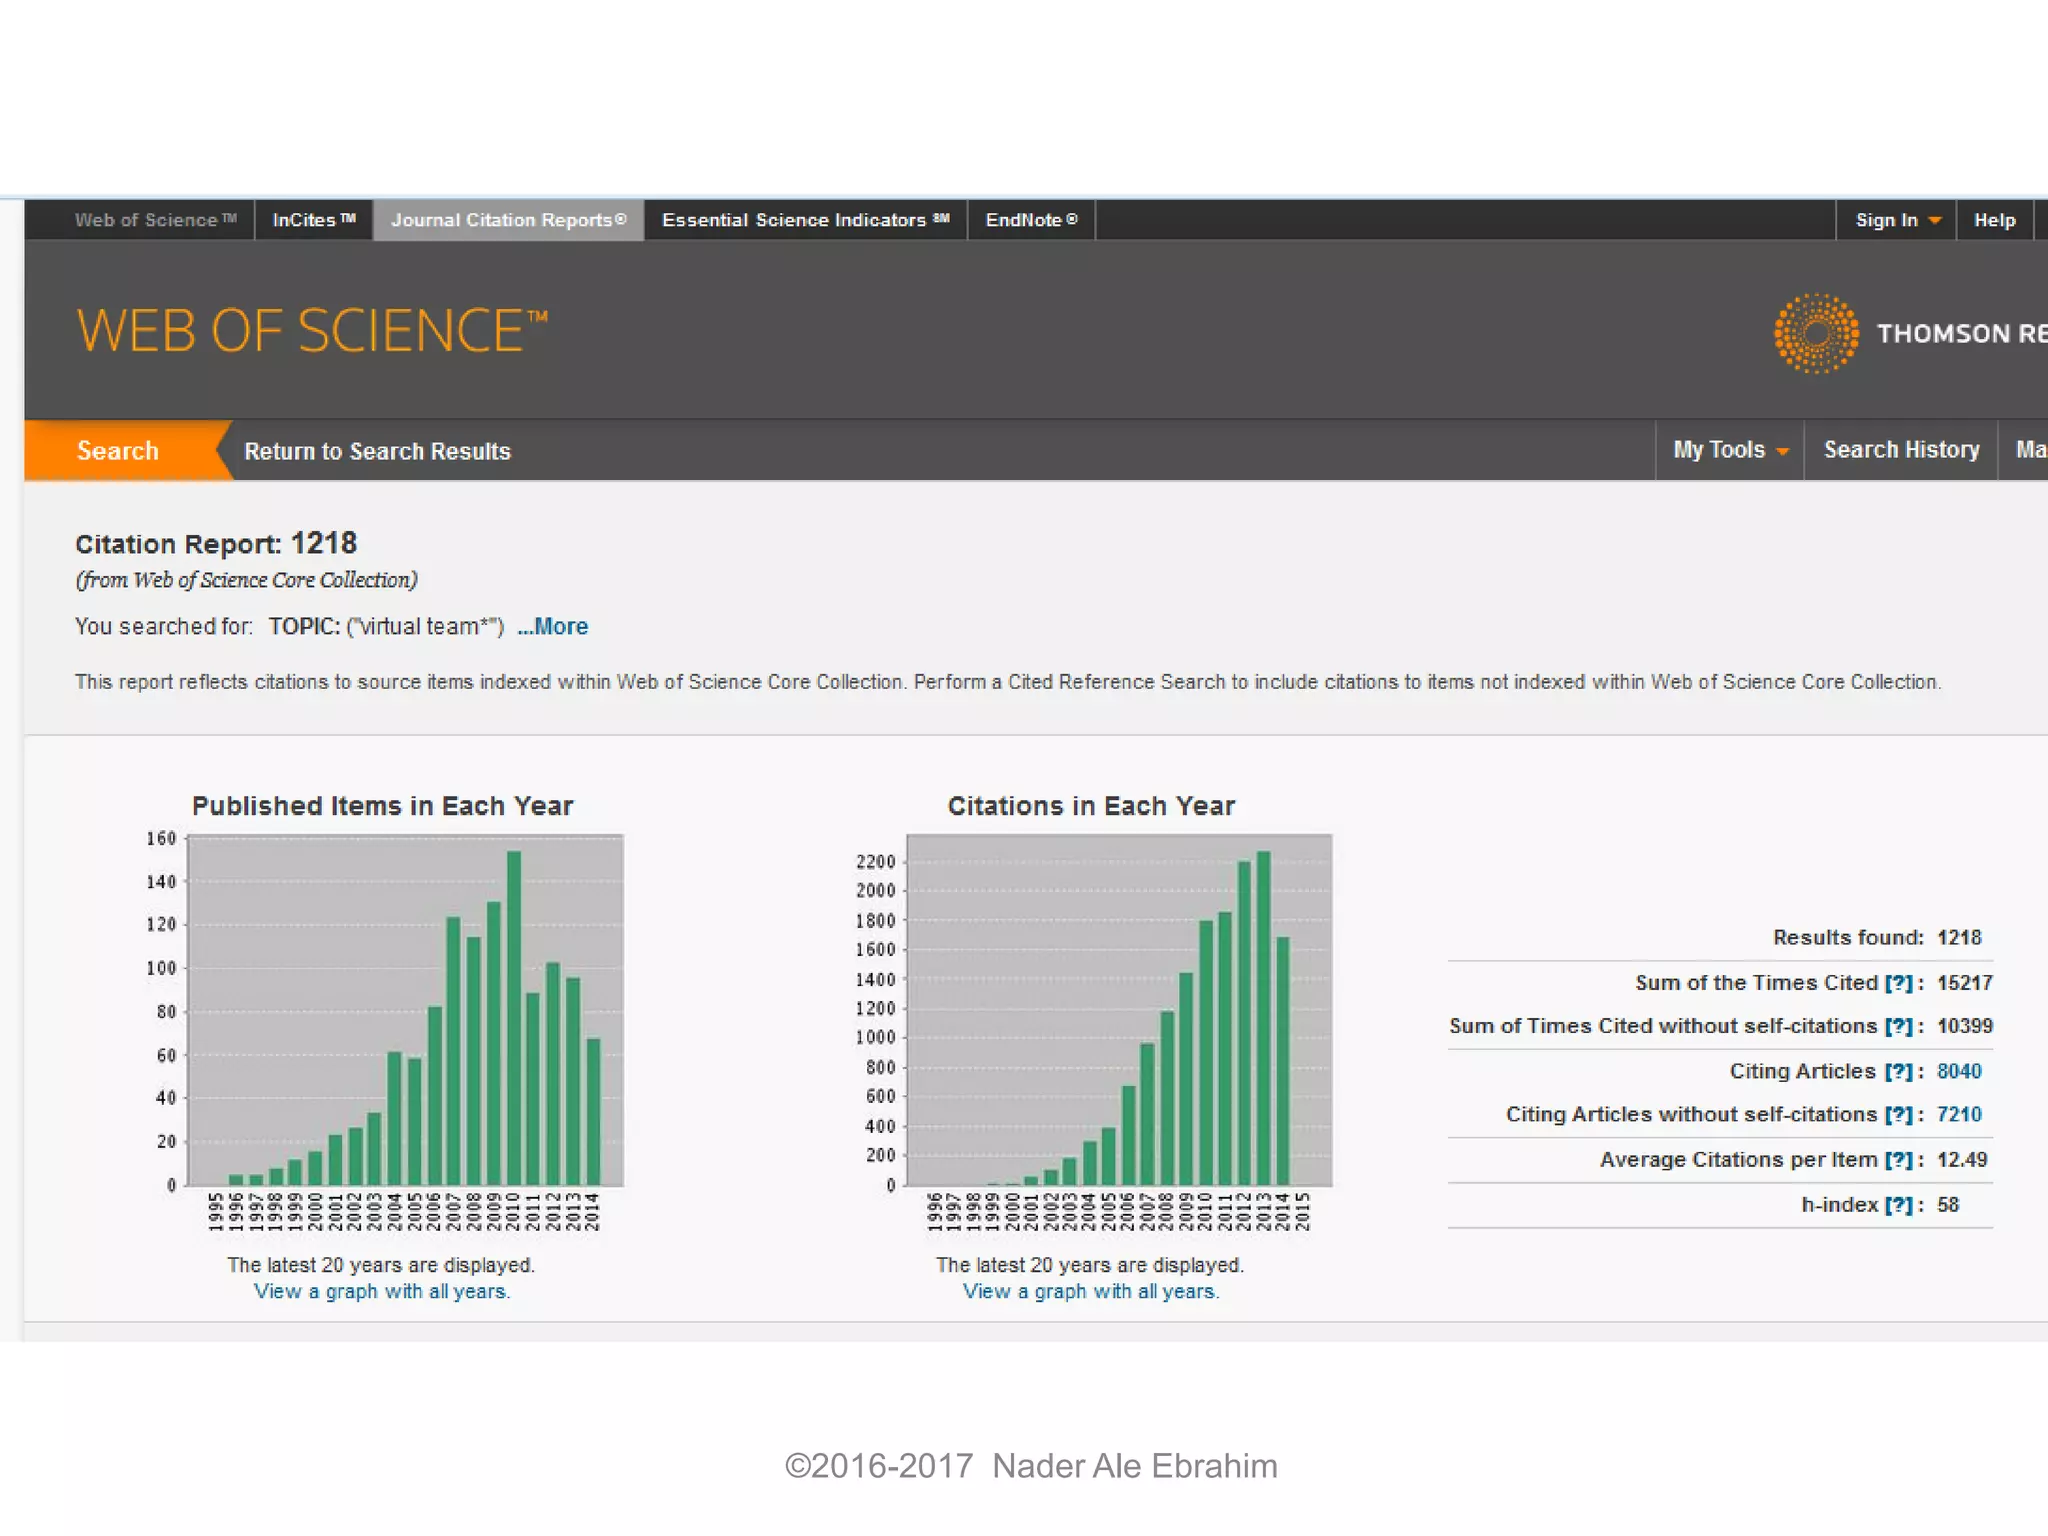
Task: Click help icon beside h-index
Action: pyautogui.click(x=1898, y=1205)
